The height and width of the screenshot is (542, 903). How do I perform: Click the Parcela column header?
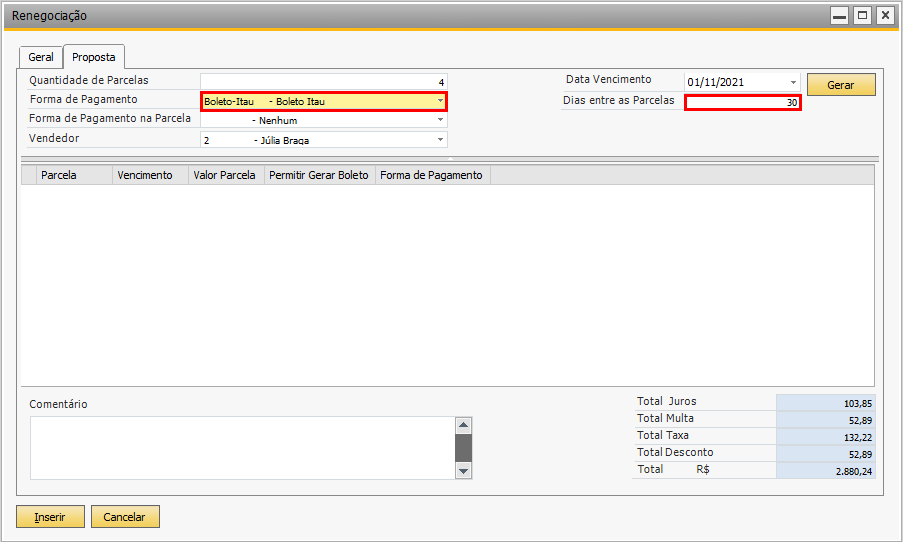pos(75,175)
